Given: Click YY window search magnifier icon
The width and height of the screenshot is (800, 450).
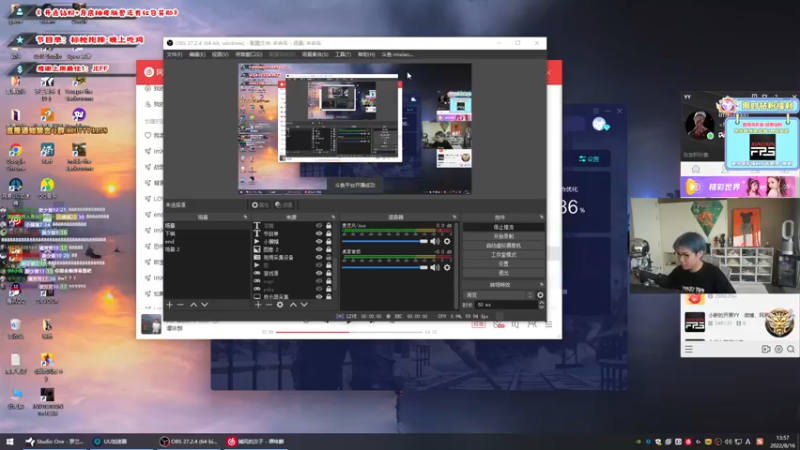Looking at the screenshot, I should 791,349.
